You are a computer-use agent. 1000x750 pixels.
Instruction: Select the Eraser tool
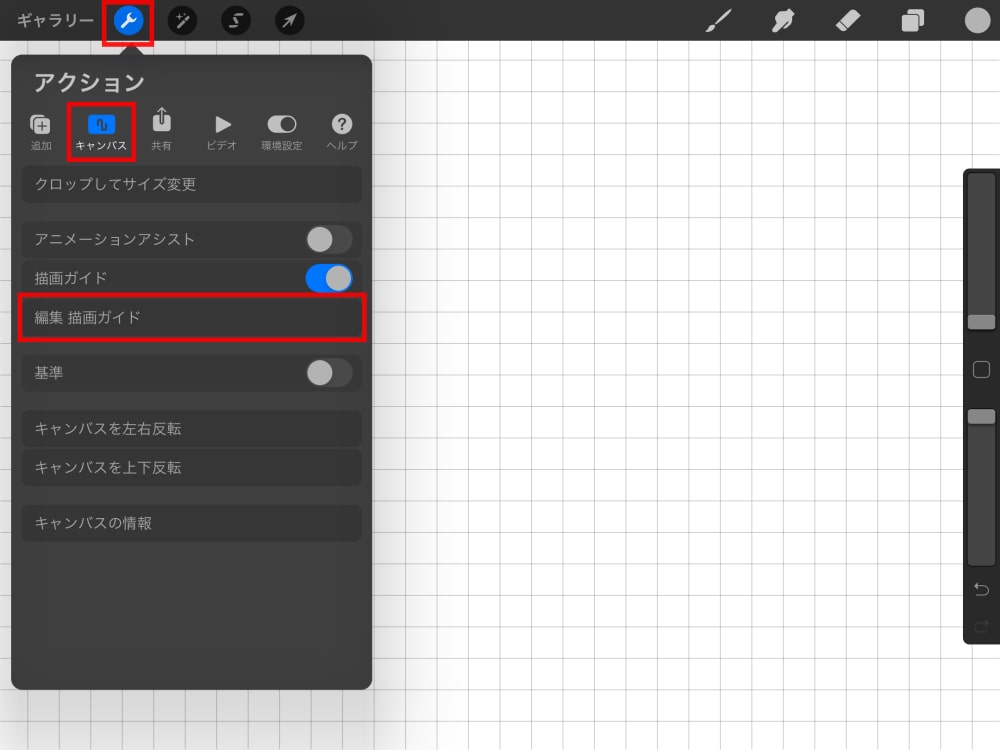(x=848, y=20)
